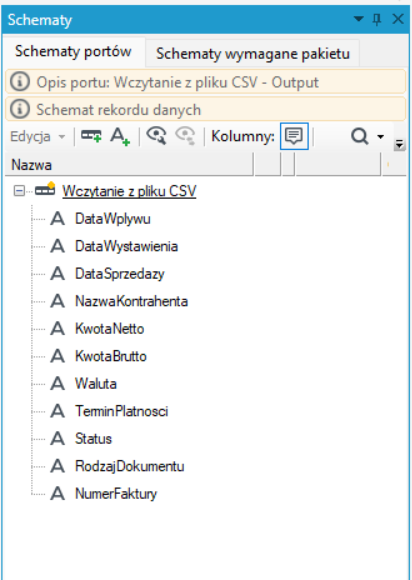
Task: Collapse the Wczytanie z pliku CSV node
Action: click(x=19, y=191)
